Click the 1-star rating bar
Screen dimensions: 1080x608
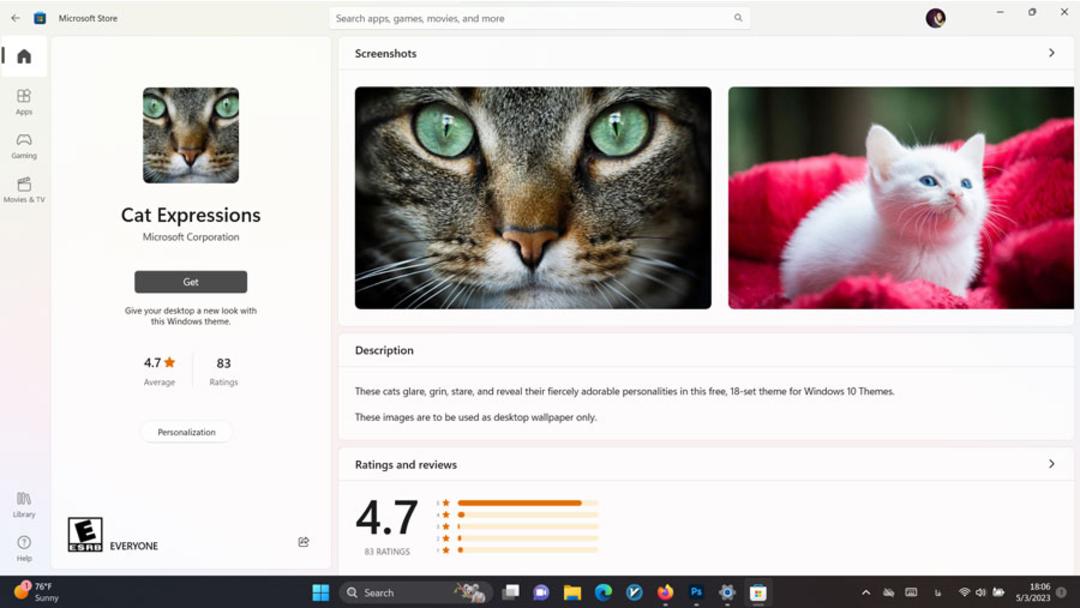[528, 549]
